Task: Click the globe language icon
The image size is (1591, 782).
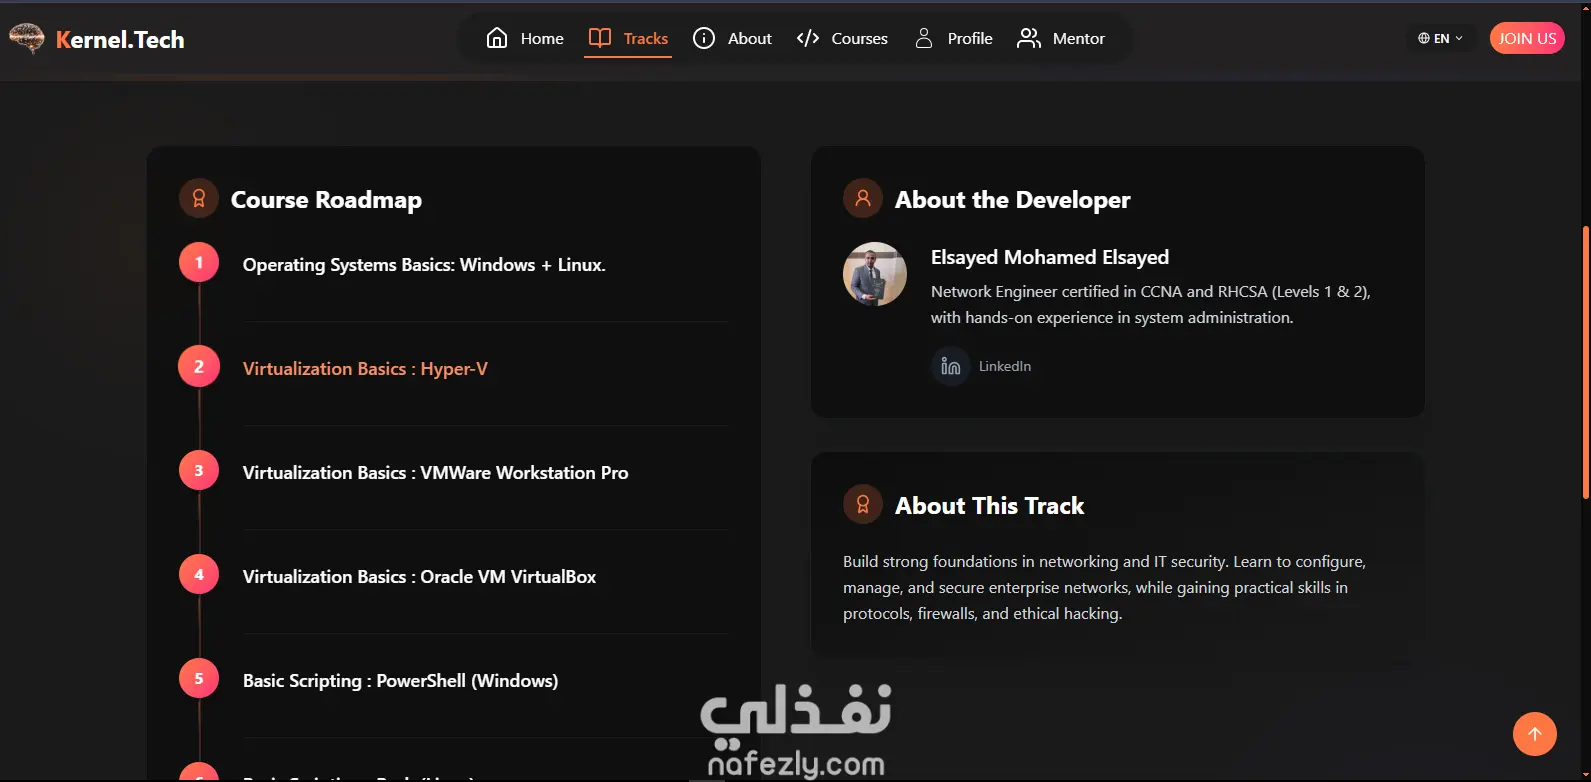Action: coord(1424,38)
